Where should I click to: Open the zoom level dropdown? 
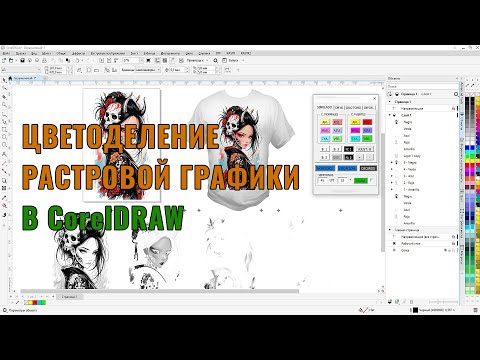click(142, 60)
